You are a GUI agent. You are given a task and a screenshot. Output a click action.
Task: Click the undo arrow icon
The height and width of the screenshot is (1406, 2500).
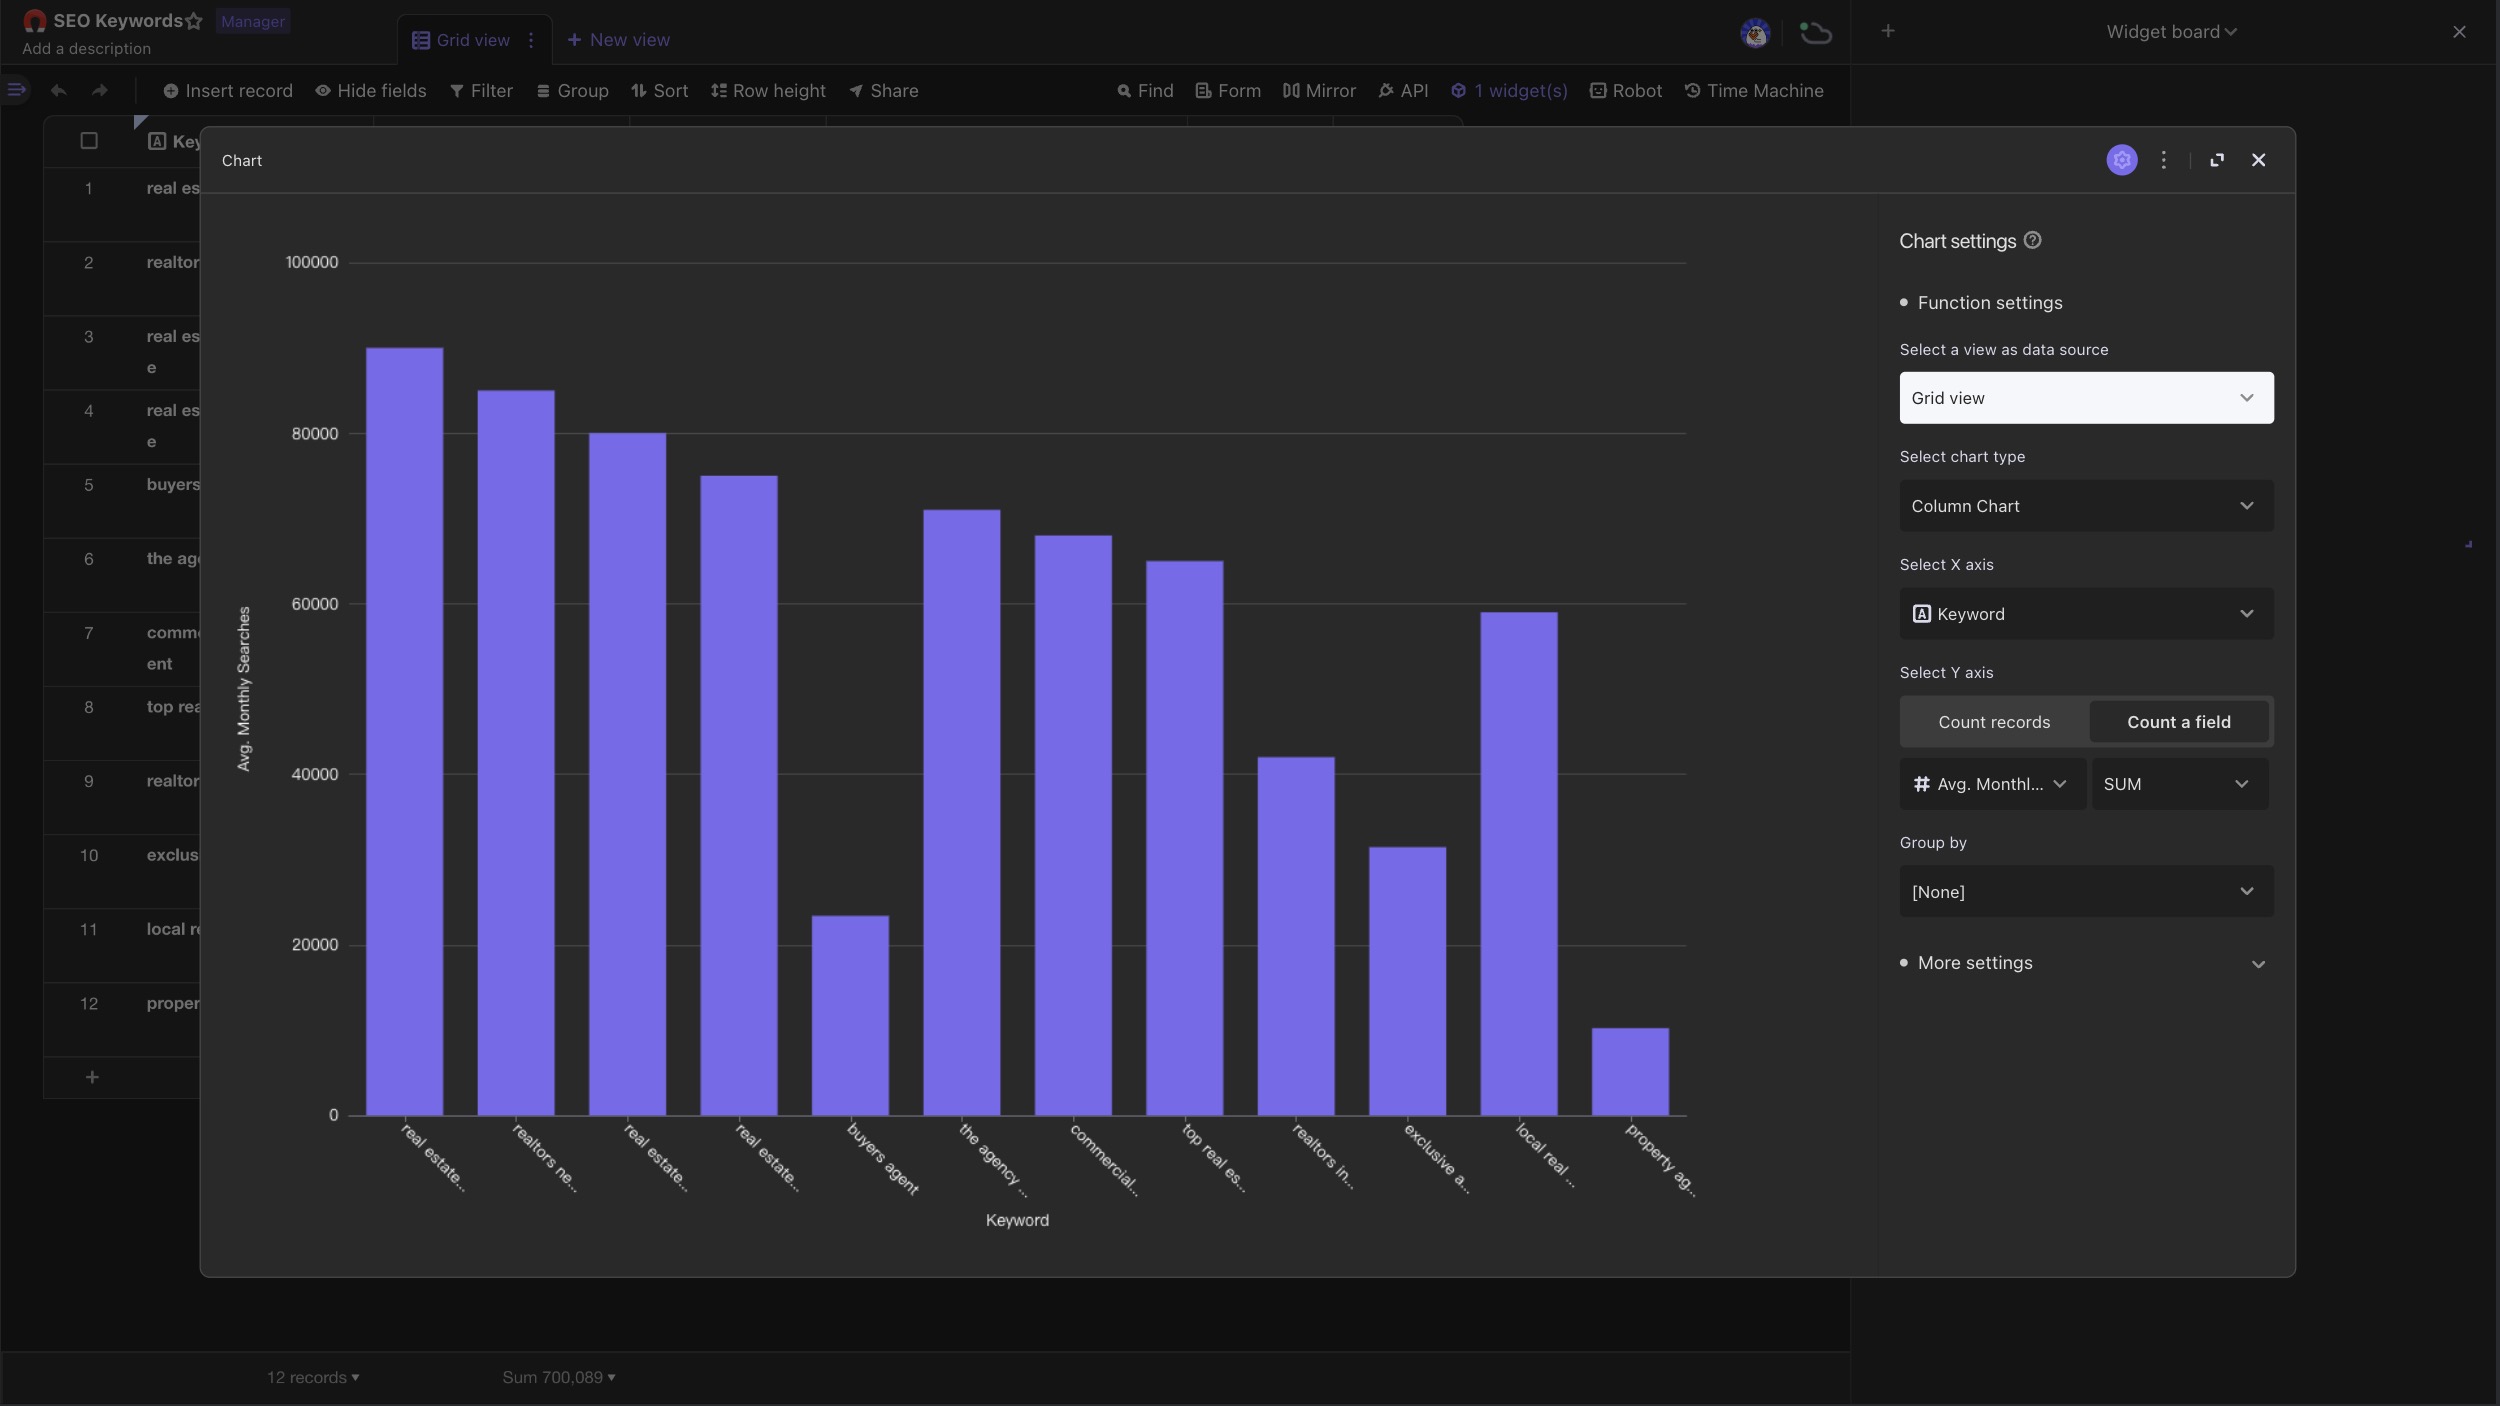pos(59,91)
